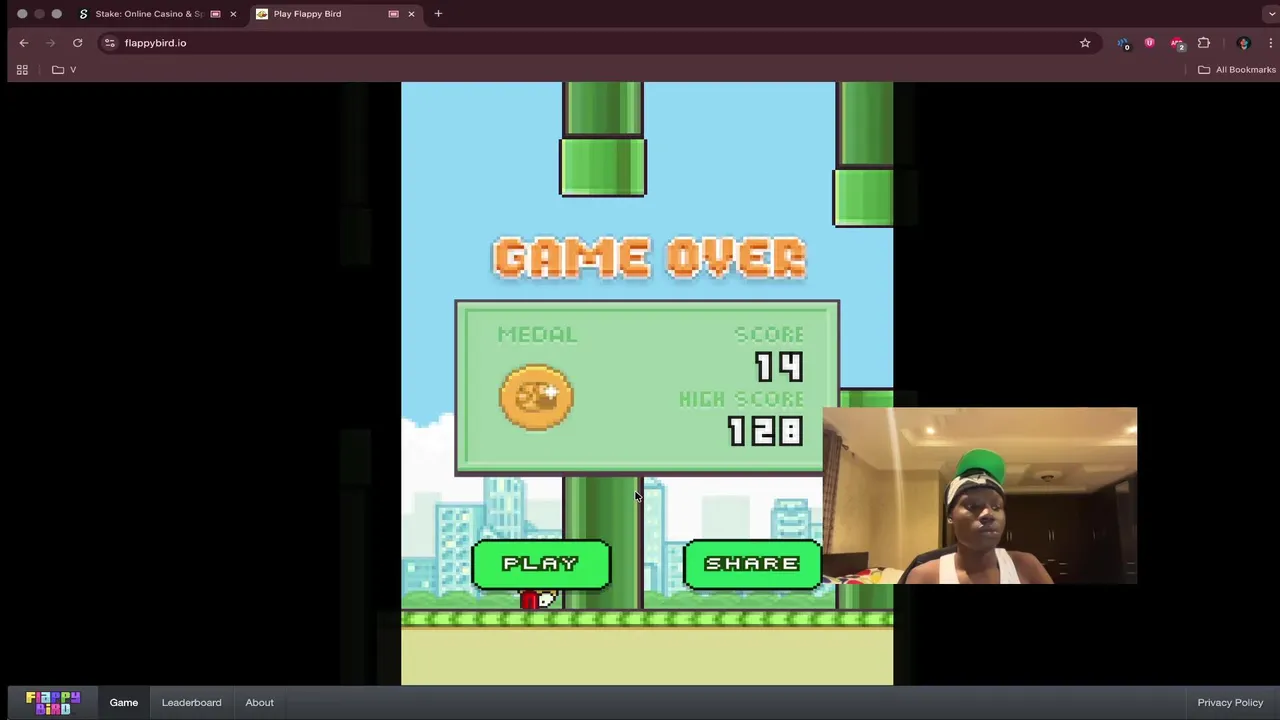Click the score value 14
Viewport: 1280px width, 720px height.
[x=778, y=367]
